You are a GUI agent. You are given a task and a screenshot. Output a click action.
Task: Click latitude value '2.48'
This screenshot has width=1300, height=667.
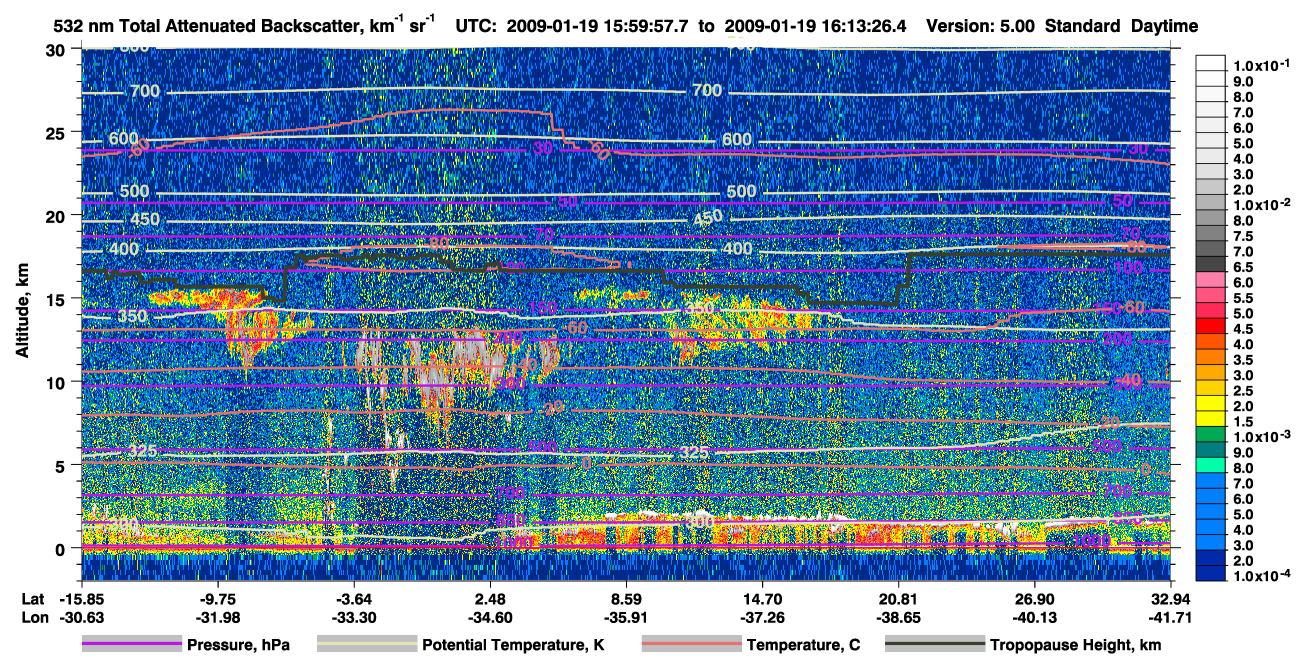(x=489, y=599)
